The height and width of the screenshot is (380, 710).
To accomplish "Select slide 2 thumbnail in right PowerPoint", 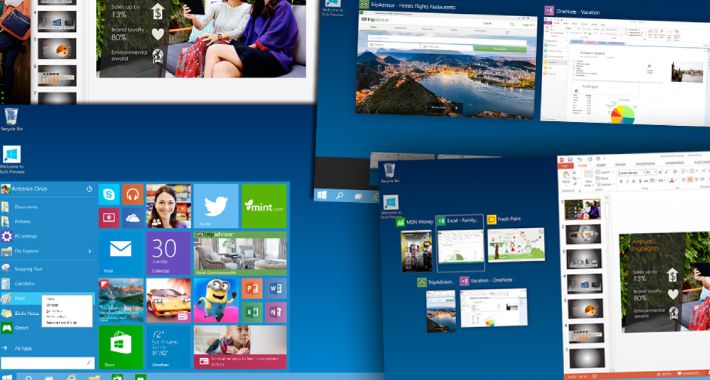I will click(584, 234).
